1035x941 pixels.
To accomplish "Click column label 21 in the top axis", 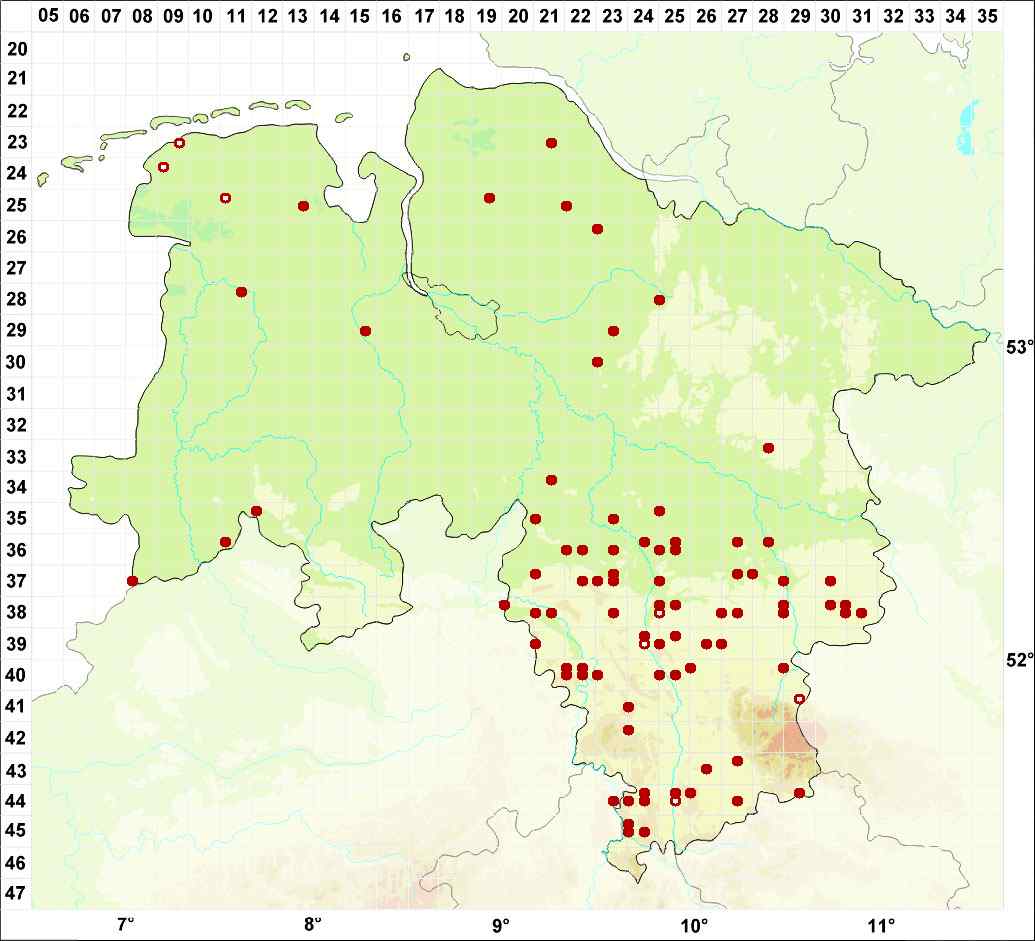I will (549, 15).
